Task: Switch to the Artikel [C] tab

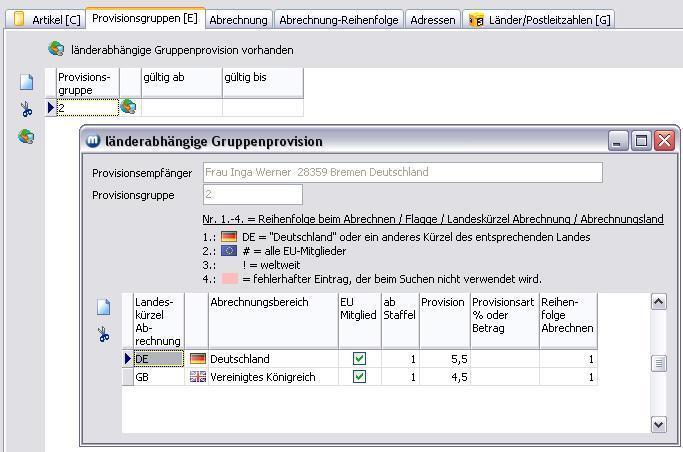Action: pyautogui.click(x=46, y=19)
